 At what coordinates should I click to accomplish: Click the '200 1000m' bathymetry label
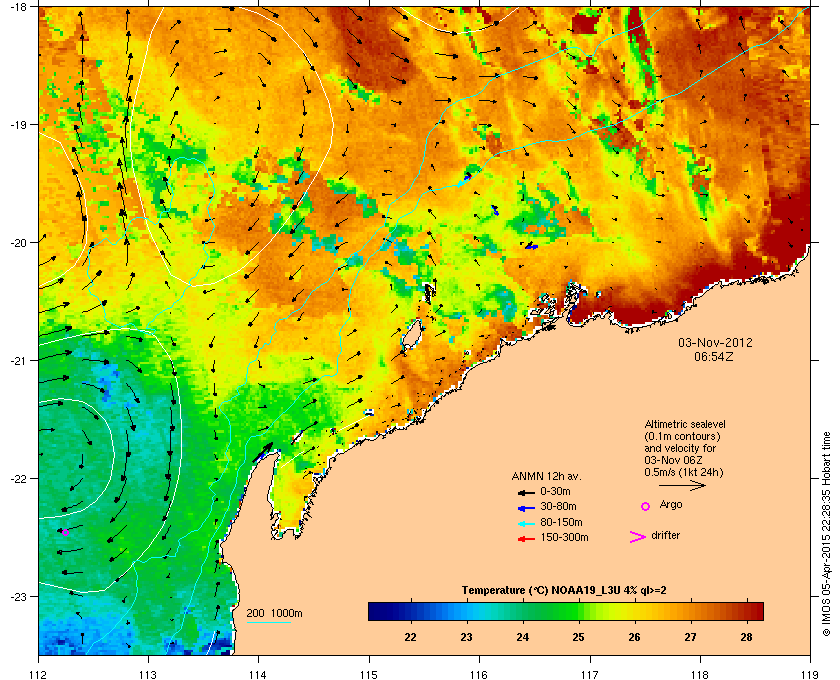(x=274, y=614)
